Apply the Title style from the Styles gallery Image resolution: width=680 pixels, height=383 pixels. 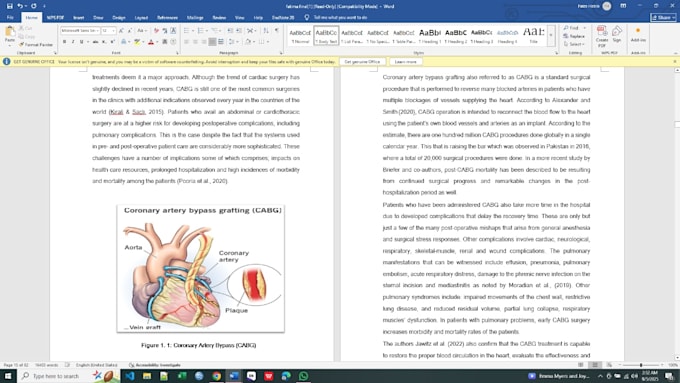(533, 35)
